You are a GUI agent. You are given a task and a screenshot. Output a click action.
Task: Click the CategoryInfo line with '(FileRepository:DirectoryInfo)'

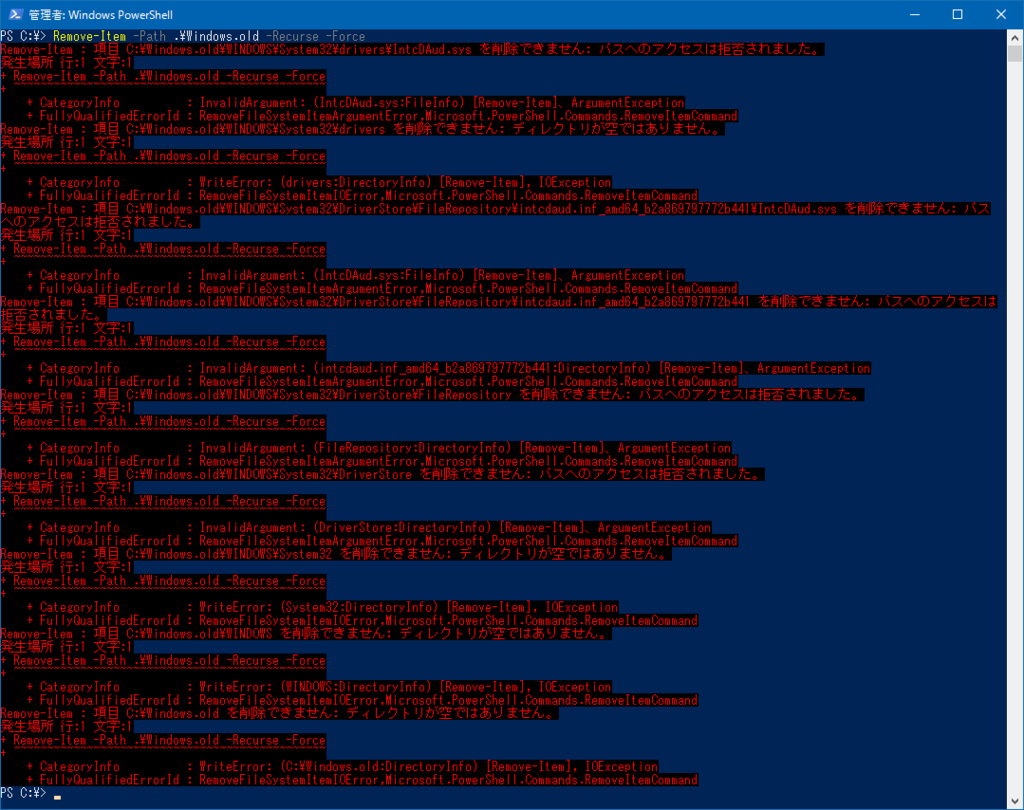(x=379, y=448)
